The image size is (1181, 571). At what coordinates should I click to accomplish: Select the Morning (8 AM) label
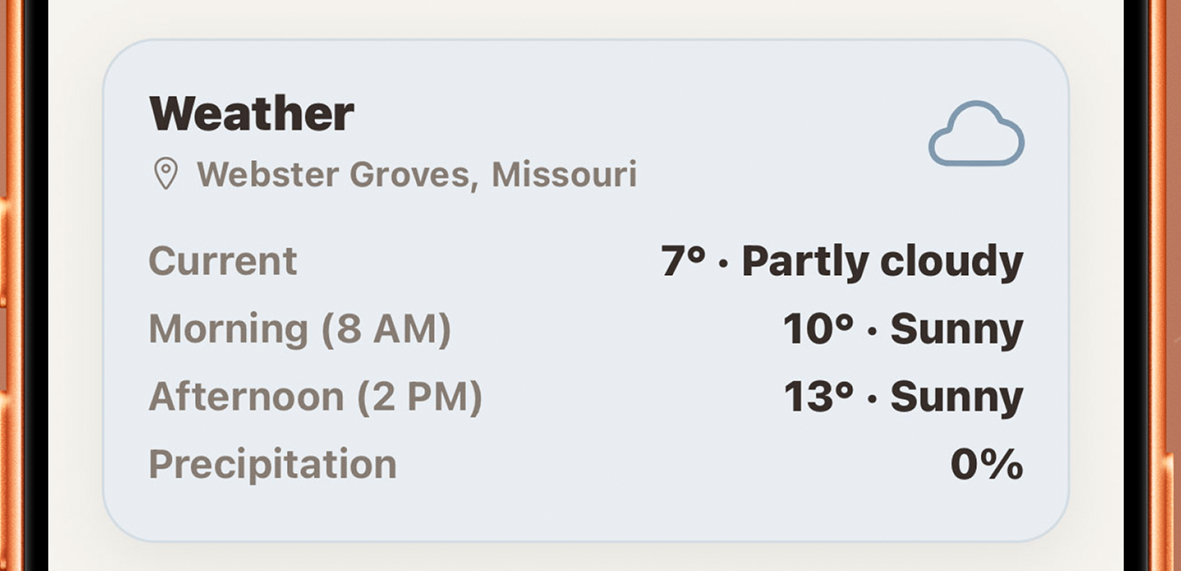(300, 329)
